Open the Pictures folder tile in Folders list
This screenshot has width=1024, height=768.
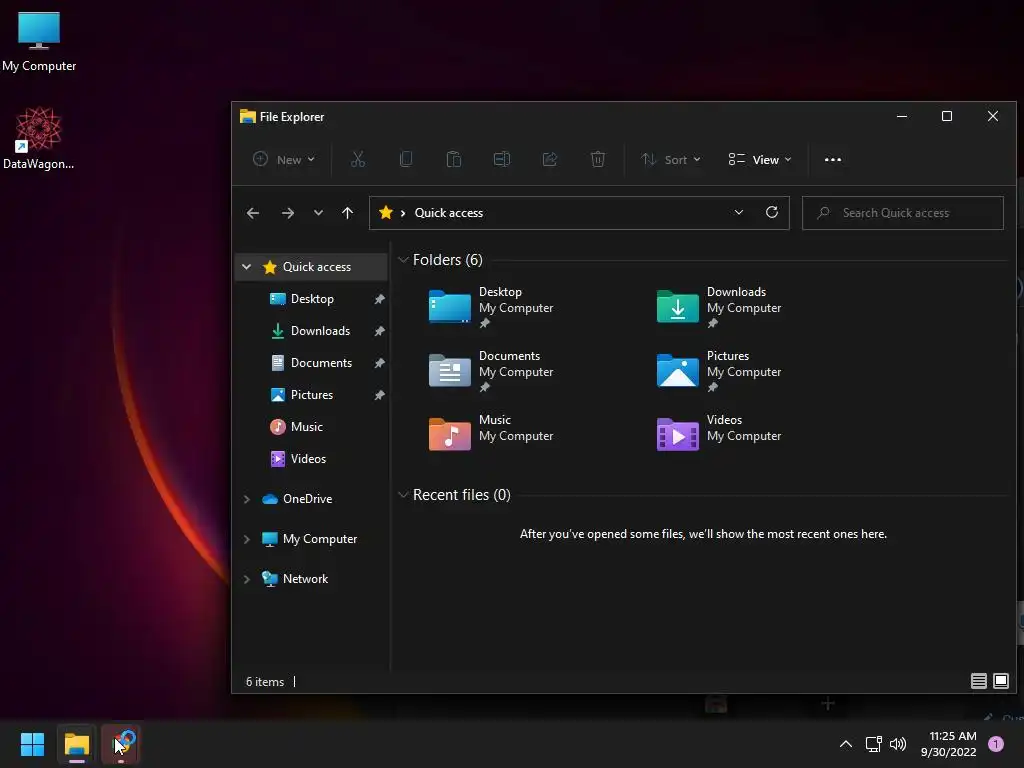point(719,371)
